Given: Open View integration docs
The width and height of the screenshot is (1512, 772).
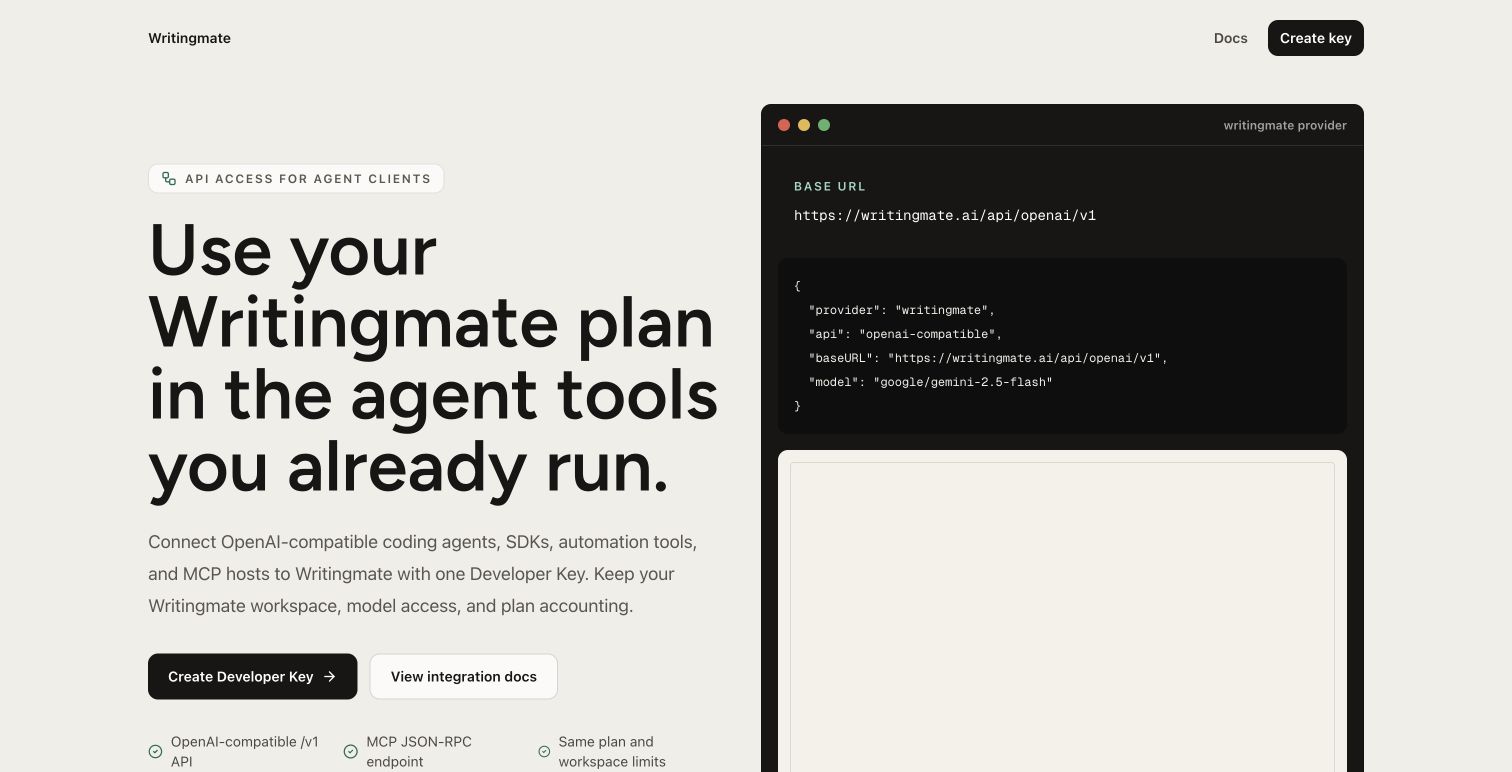Looking at the screenshot, I should pos(463,677).
